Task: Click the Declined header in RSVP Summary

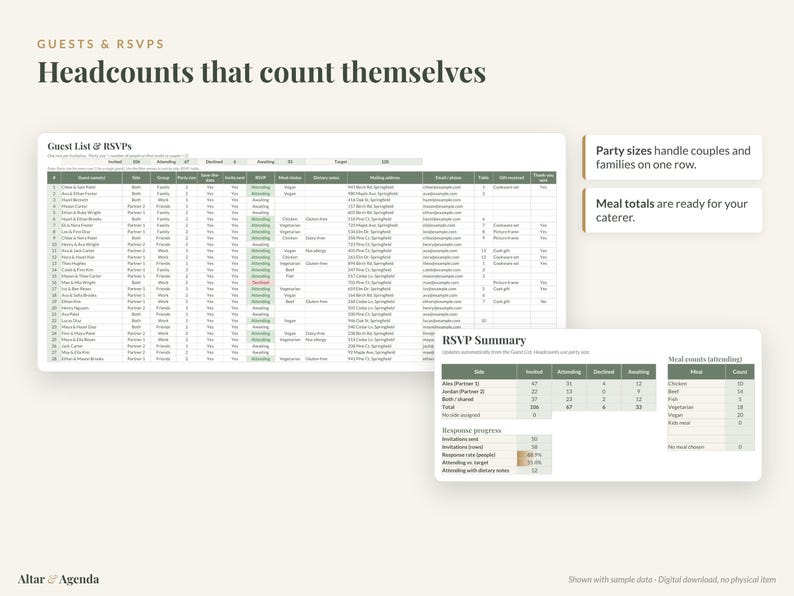Action: click(x=604, y=372)
